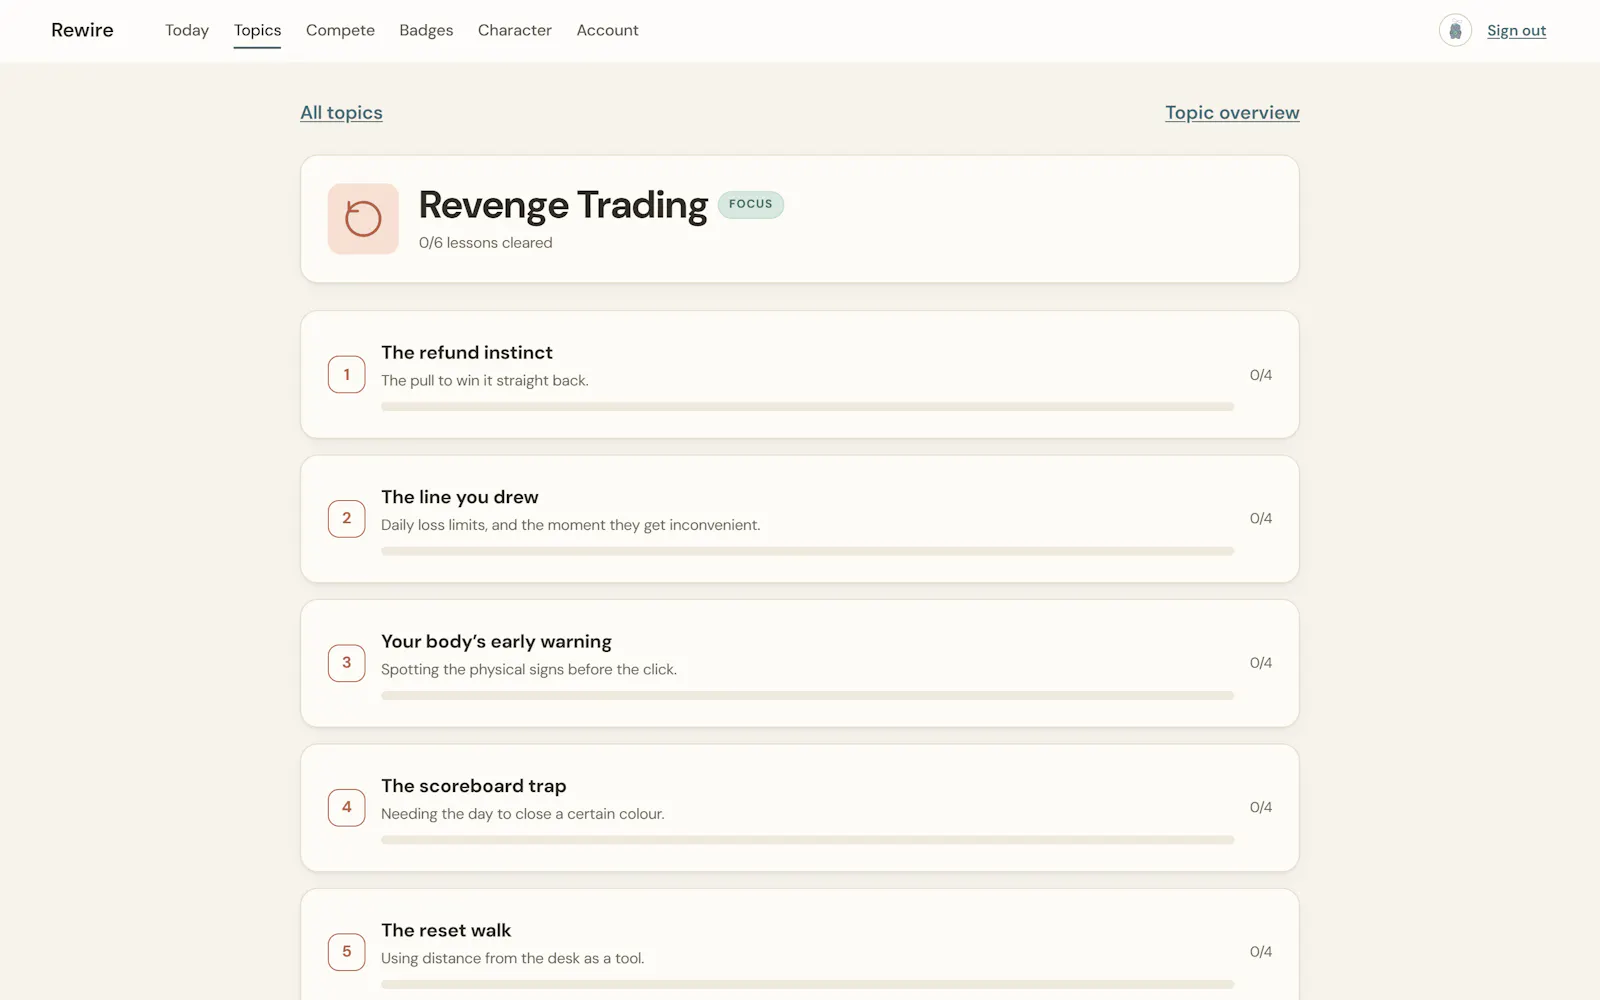This screenshot has height=1000, width=1600.
Task: Click the 0/4 count for The line you drew
Action: [x=1260, y=519]
